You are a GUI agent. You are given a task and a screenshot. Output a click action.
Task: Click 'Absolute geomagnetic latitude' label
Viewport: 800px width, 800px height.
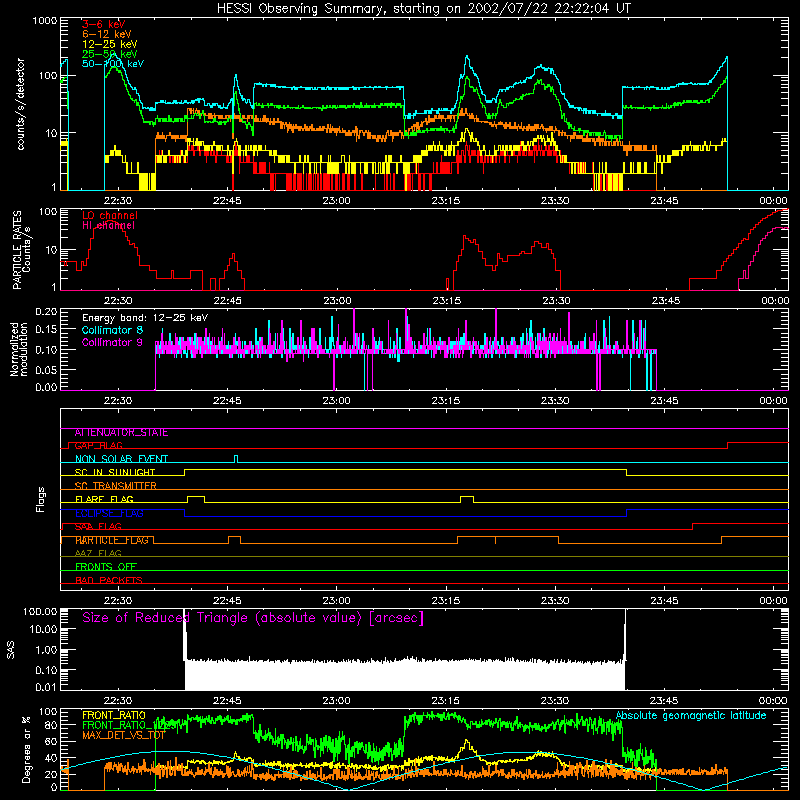691,715
